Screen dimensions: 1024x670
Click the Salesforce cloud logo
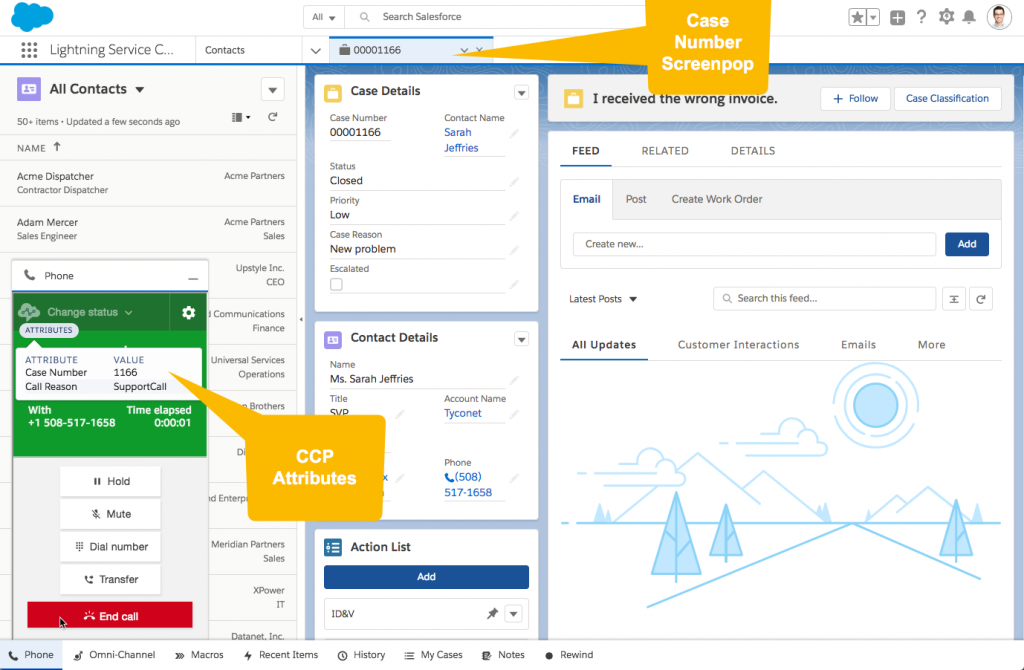(32, 17)
